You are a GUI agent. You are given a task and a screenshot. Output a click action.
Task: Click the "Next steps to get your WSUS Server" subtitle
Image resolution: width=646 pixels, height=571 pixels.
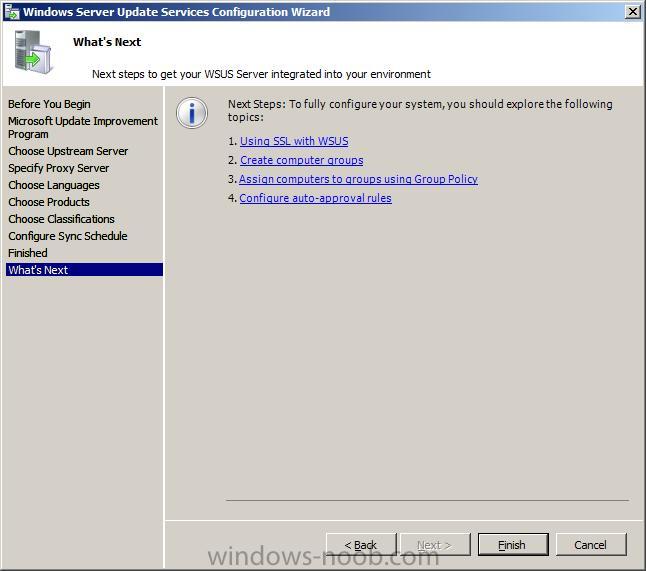tap(261, 74)
